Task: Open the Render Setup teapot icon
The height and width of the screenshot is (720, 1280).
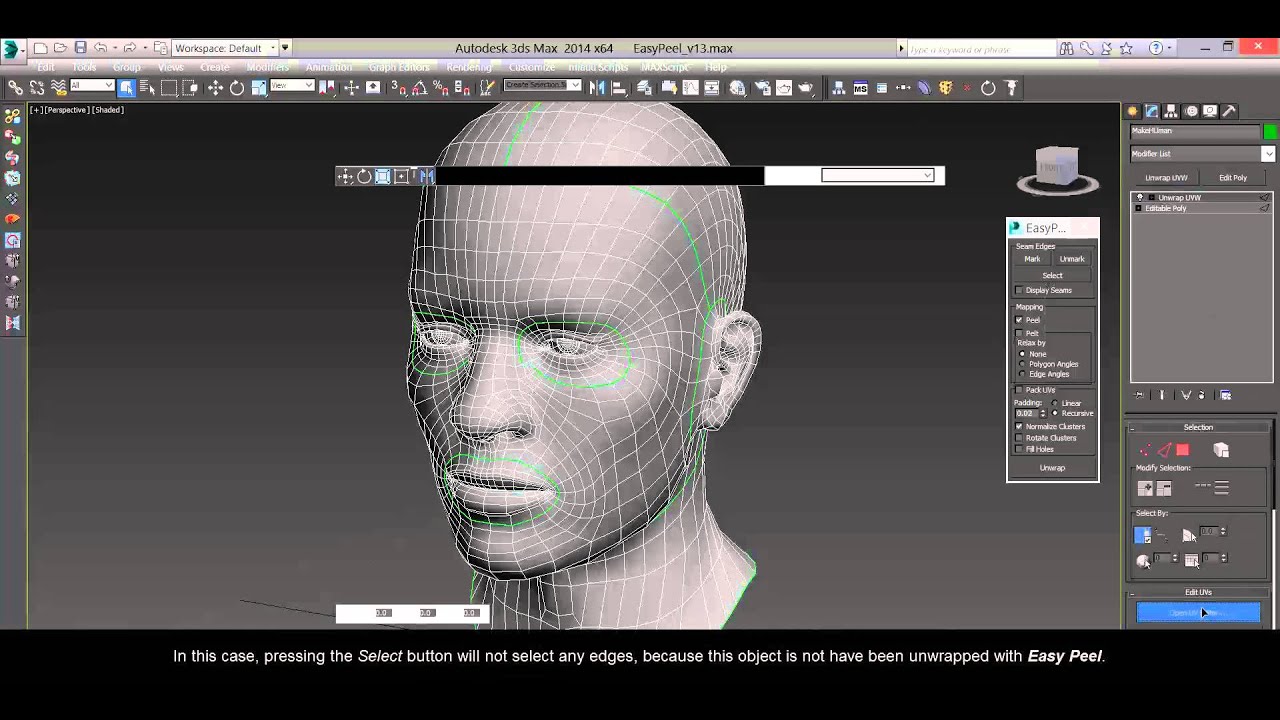Action: pyautogui.click(x=762, y=88)
